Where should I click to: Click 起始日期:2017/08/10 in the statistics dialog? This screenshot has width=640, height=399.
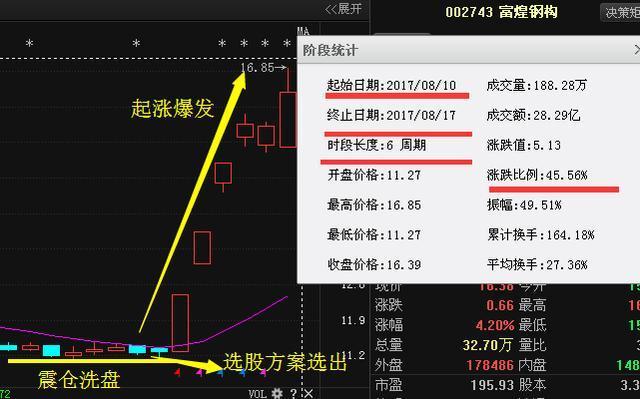391,85
